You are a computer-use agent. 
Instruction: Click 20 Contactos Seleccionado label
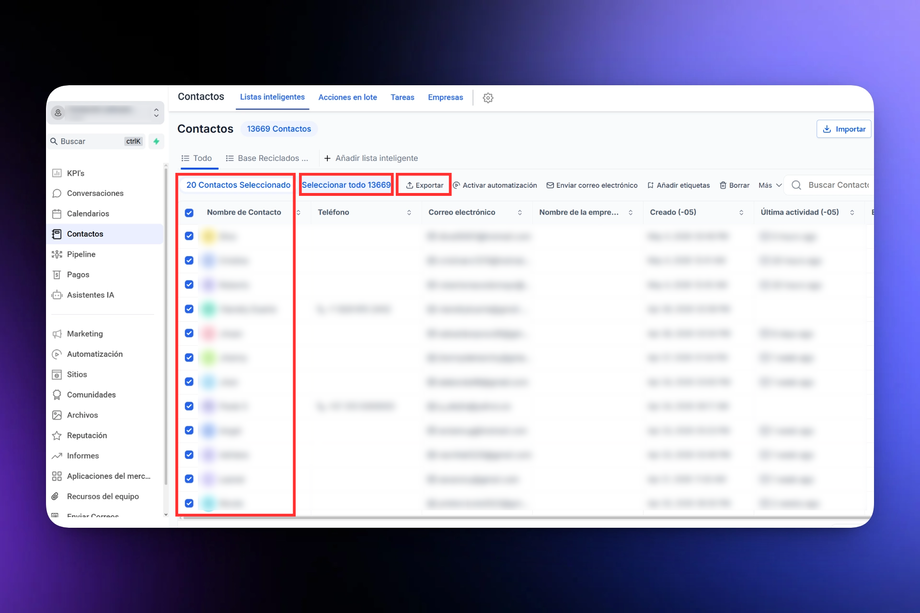coord(238,185)
